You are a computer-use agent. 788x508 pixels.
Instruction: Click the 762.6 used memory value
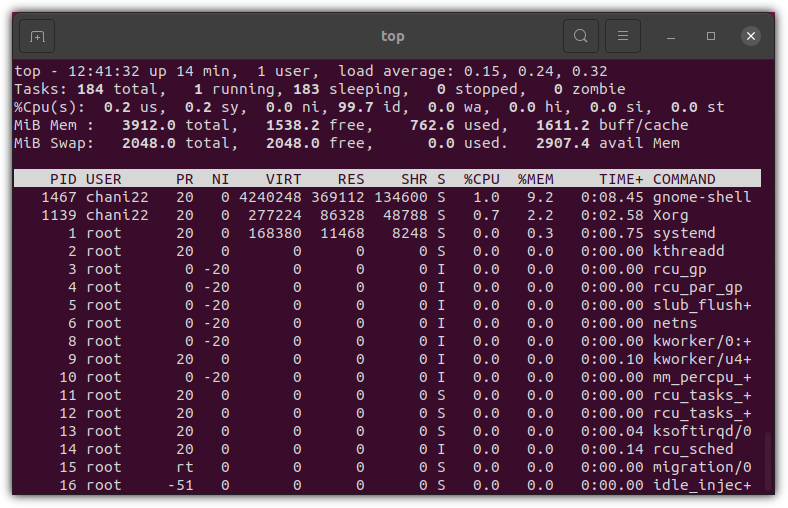(x=432, y=125)
